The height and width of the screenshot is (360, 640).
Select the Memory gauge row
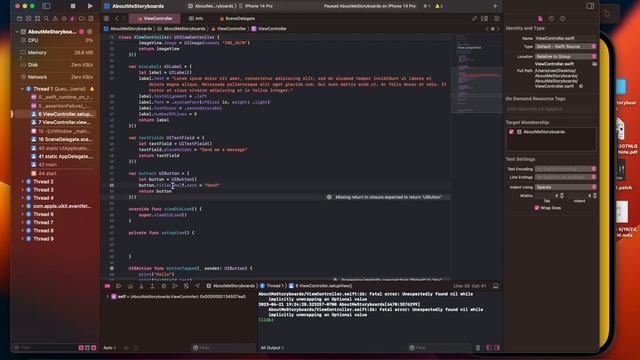click(56, 53)
